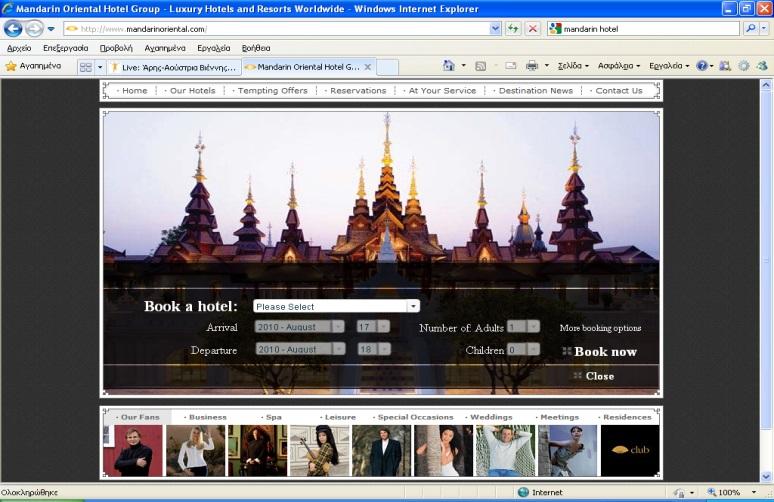774x502 pixels.
Task: Click the fan photo with red background
Action: 133,451
